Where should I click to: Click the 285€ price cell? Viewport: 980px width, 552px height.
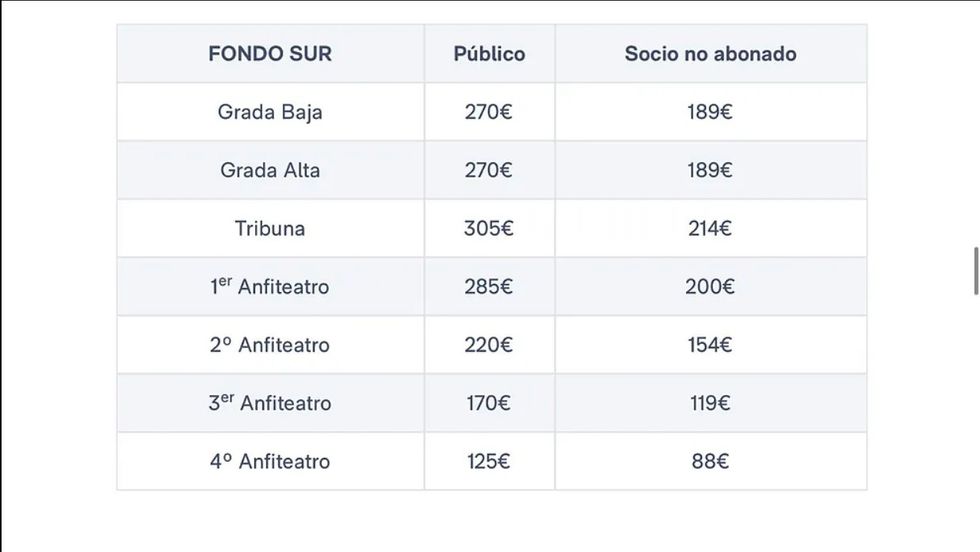coord(489,287)
